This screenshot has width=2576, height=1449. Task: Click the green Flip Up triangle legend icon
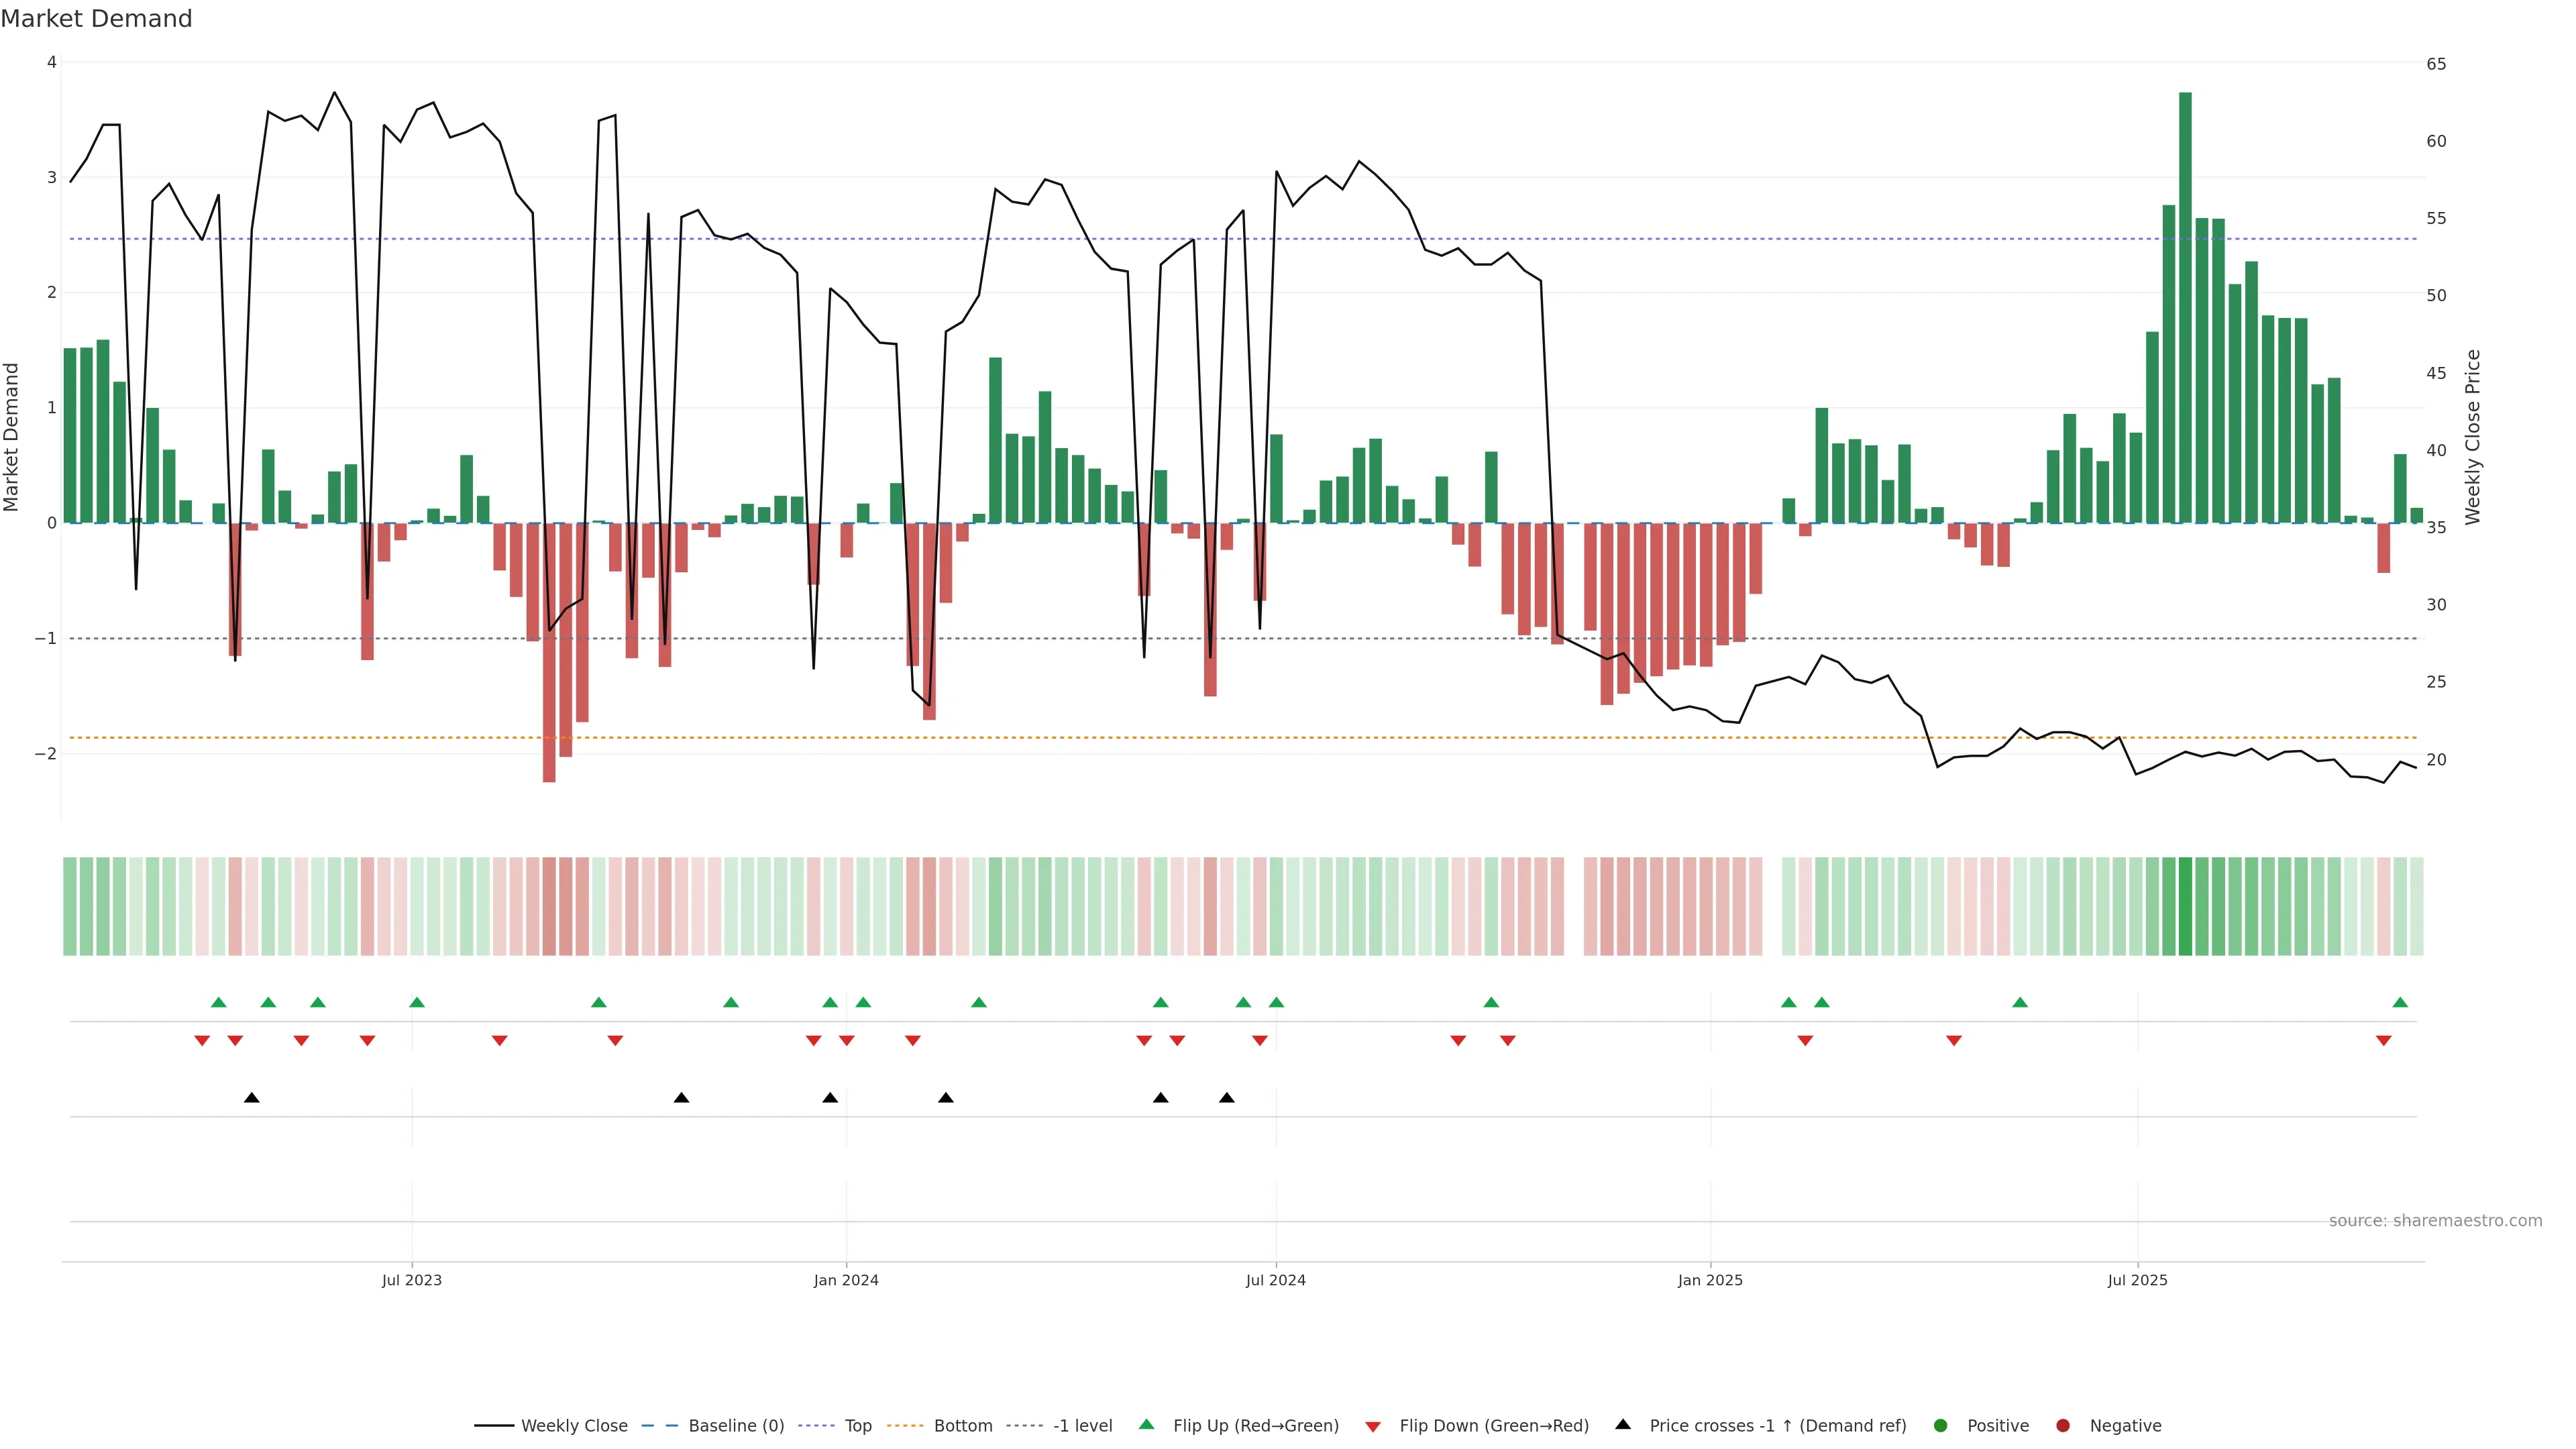pos(1146,1424)
